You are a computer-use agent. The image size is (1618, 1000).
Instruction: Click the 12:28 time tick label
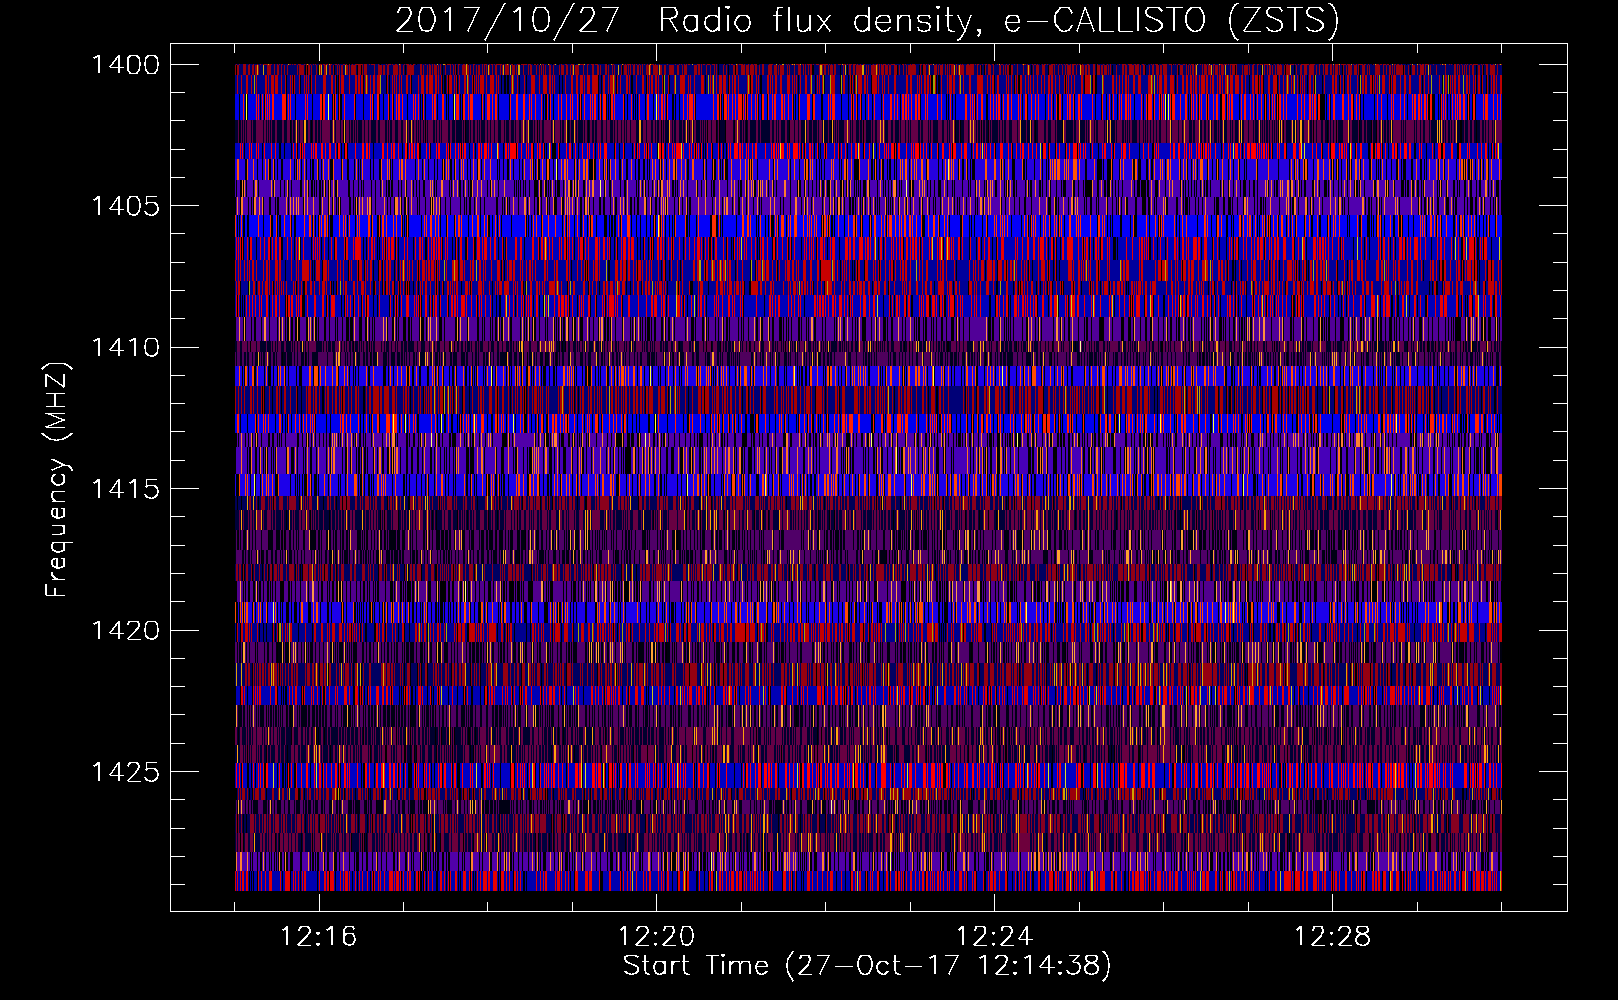pyautogui.click(x=1333, y=937)
